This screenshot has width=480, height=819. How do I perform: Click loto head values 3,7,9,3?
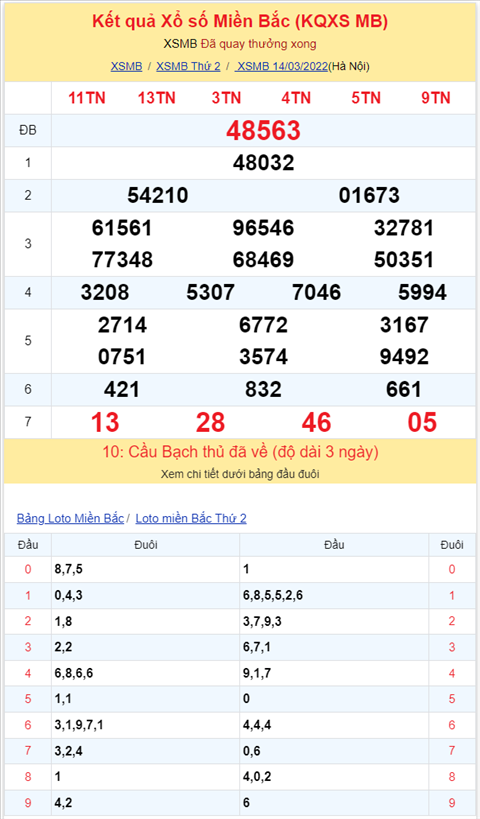coord(262,622)
